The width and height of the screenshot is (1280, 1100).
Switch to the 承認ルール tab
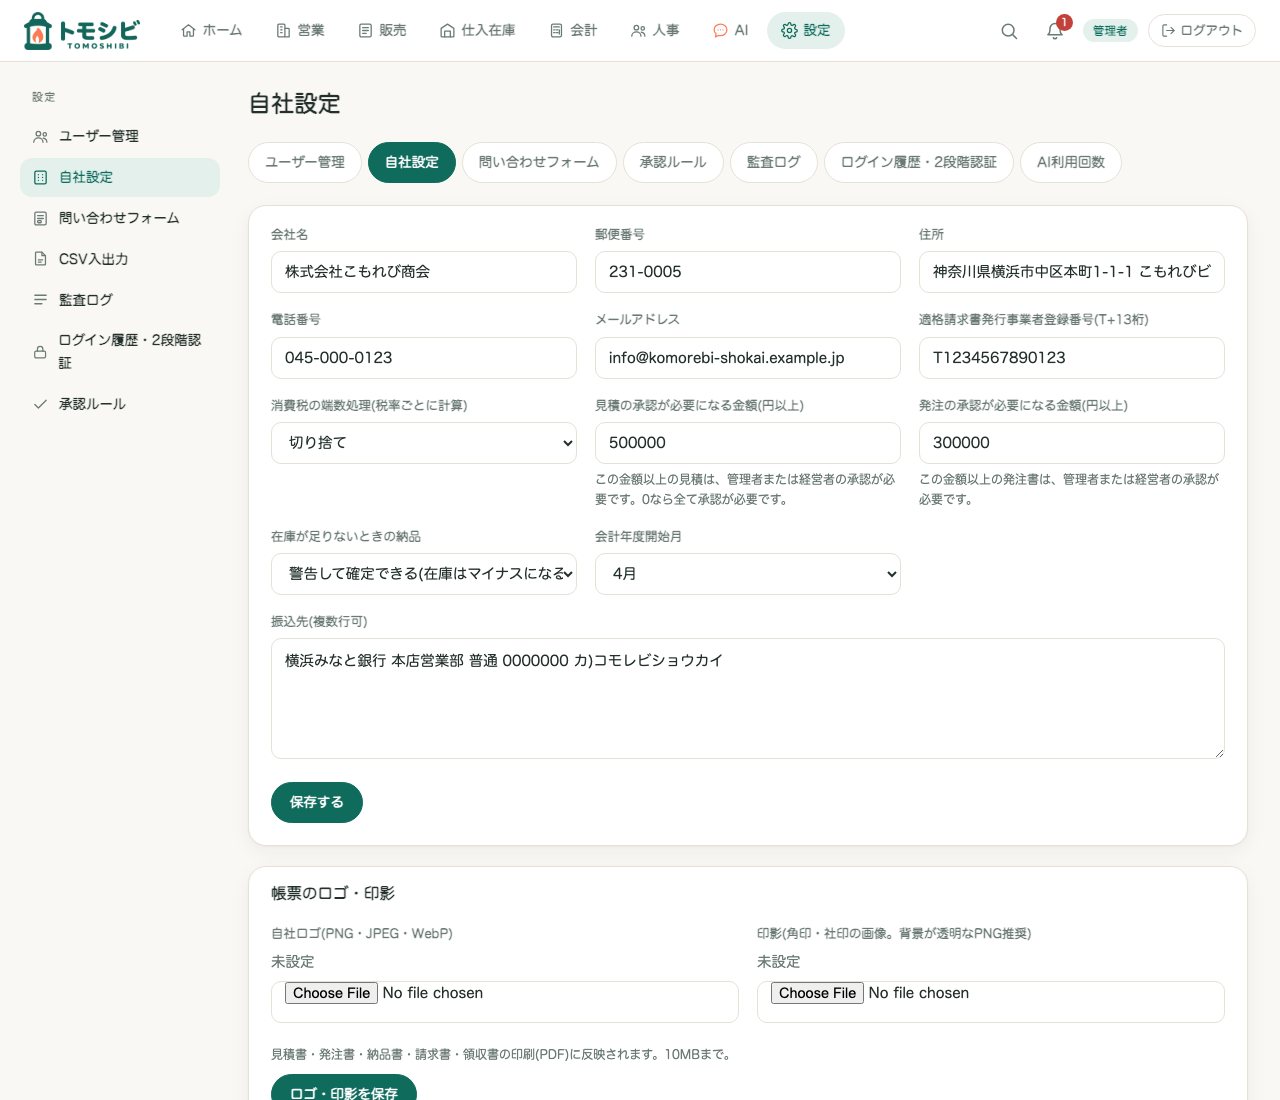pos(673,162)
